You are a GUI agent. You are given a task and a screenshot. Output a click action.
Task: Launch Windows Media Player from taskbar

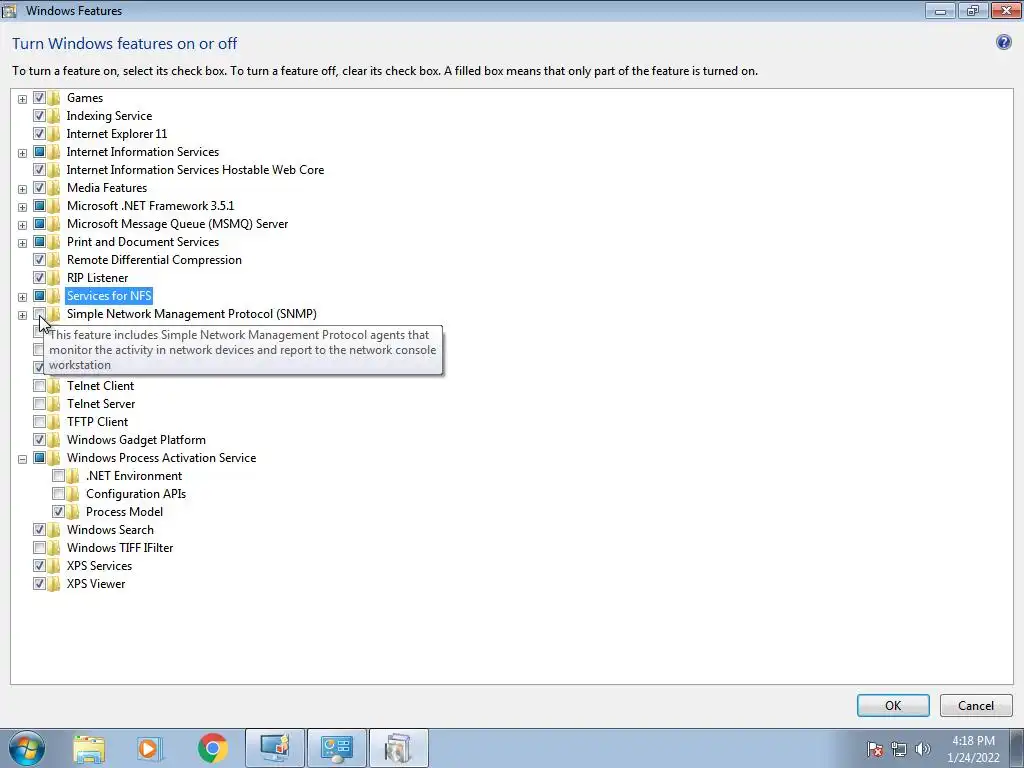point(150,748)
